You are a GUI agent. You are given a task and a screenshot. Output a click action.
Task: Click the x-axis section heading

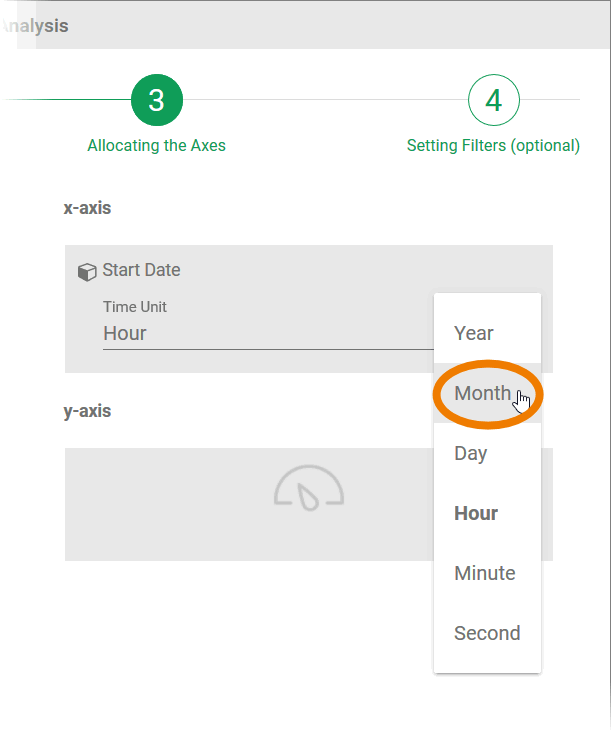pos(87,209)
